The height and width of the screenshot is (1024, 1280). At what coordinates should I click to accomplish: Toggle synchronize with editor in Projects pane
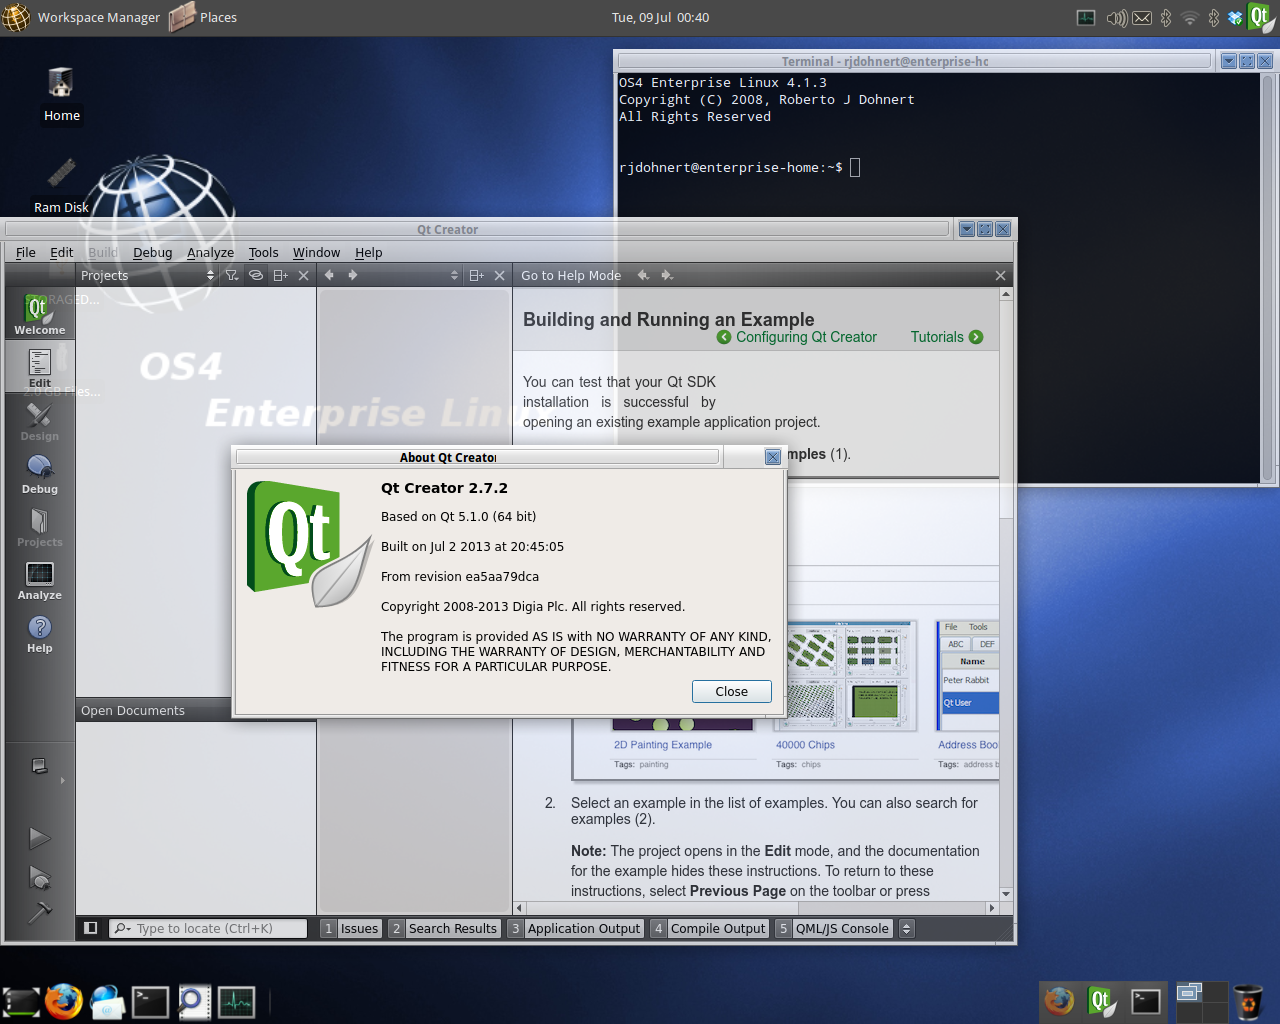coord(255,275)
